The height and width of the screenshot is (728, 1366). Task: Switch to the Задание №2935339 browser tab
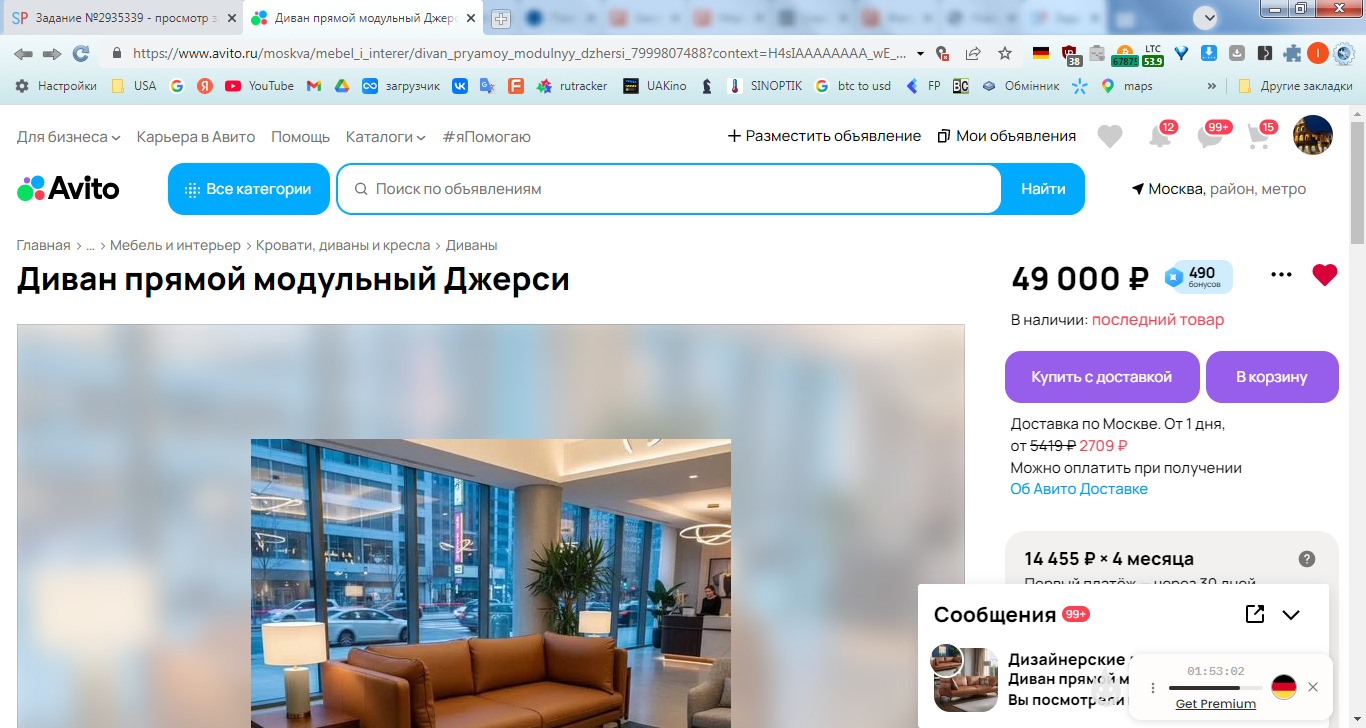(x=123, y=18)
